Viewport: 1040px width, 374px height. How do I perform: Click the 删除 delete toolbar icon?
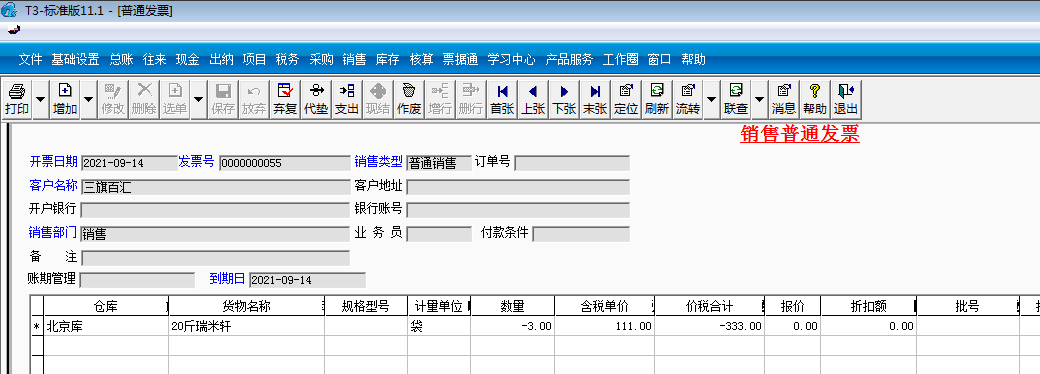pos(144,99)
